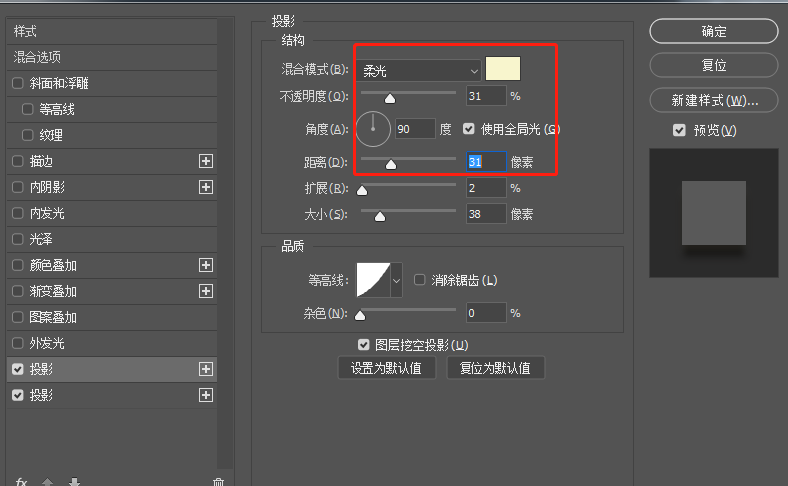The image size is (788, 486).
Task: Click plus icon on the unhighlighted 投影 row
Action: point(206,396)
